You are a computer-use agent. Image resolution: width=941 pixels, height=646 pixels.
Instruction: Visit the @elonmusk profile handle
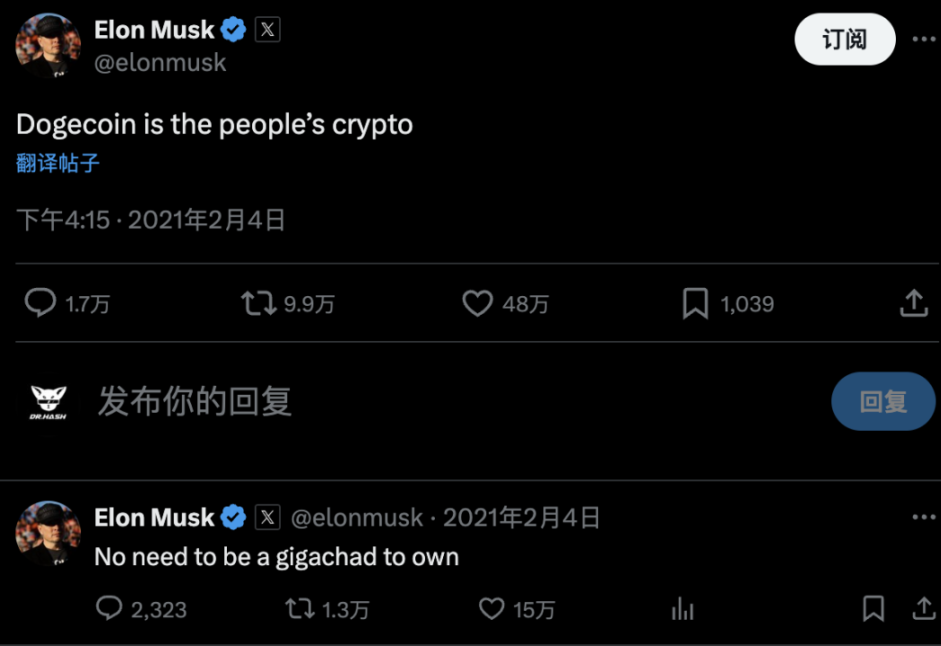click(161, 62)
